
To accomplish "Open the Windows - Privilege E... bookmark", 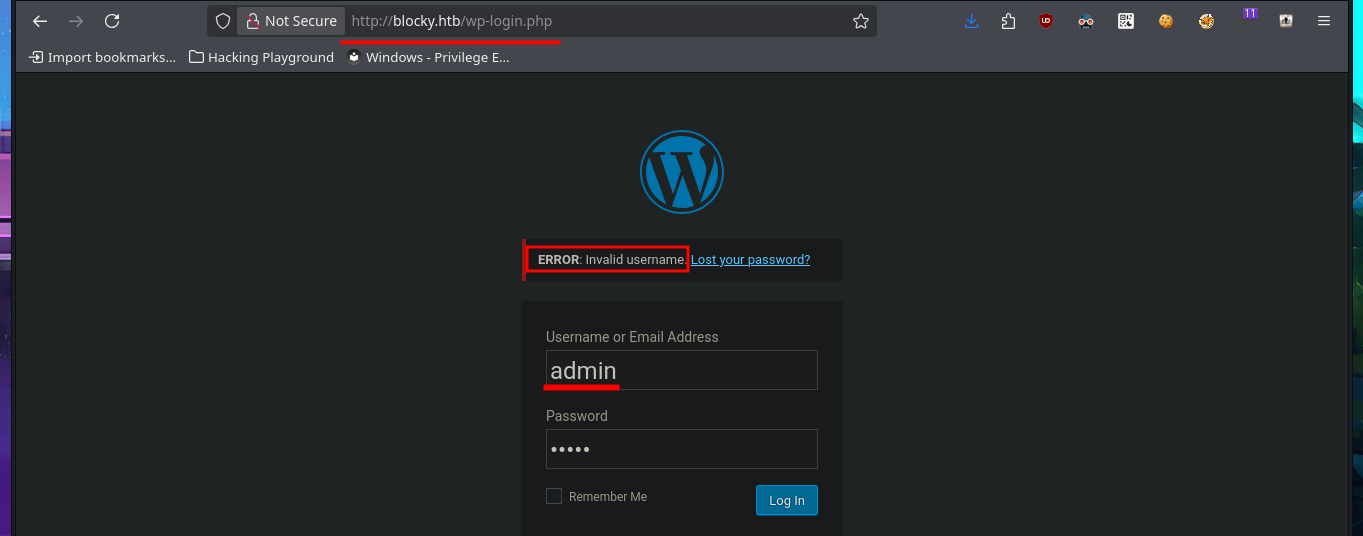I will [x=428, y=57].
